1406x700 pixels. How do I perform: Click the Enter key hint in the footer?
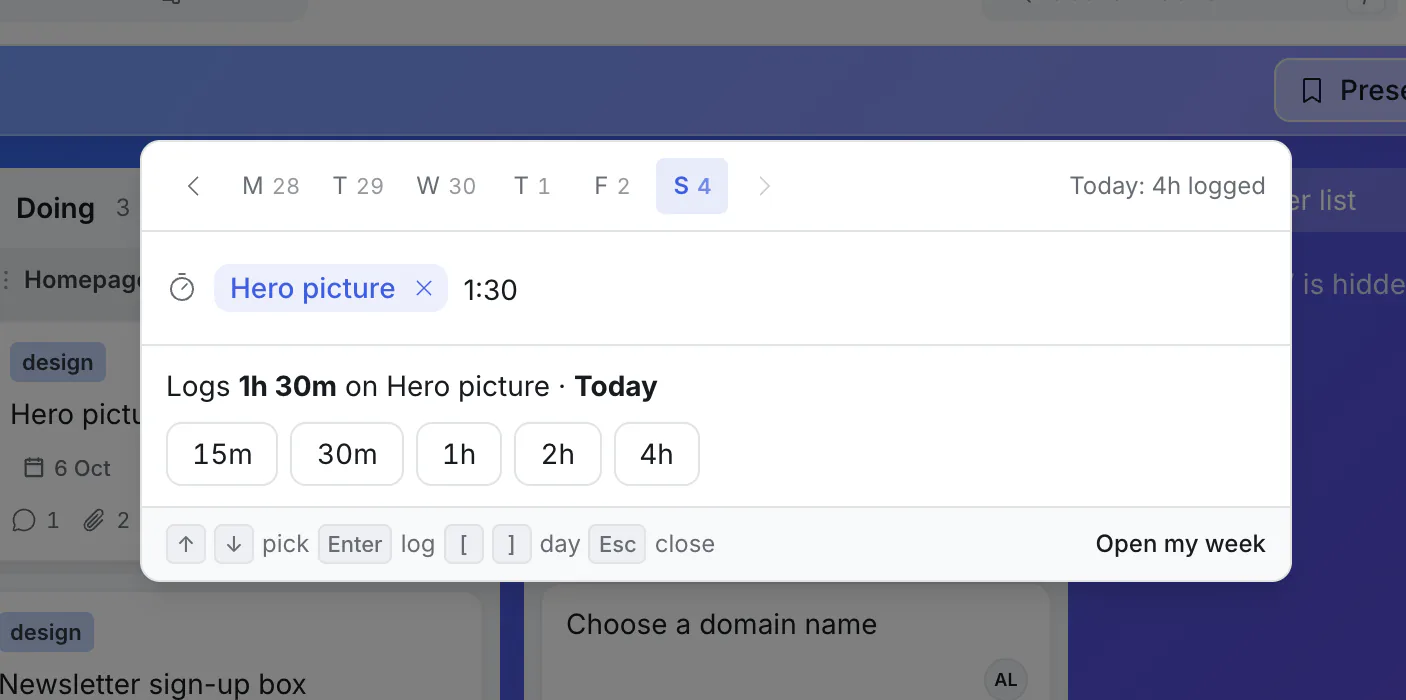[x=355, y=544]
